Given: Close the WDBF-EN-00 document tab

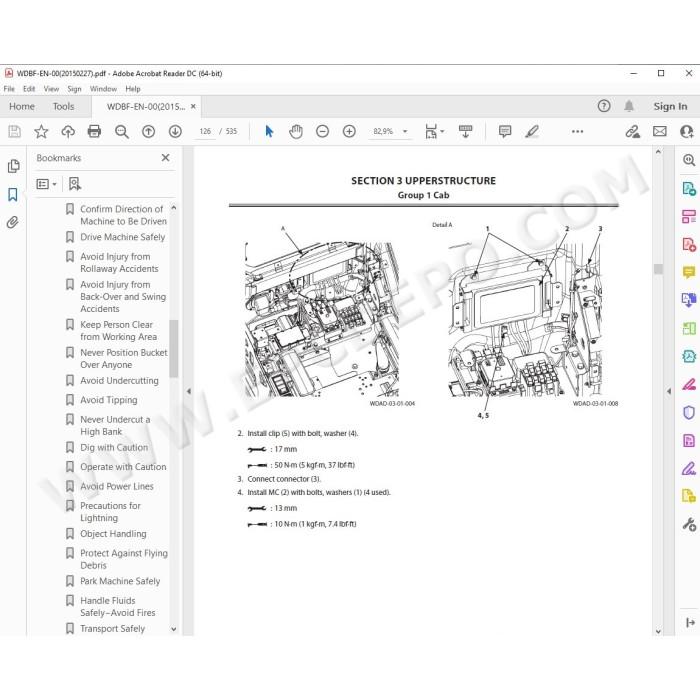Looking at the screenshot, I should pyautogui.click(x=193, y=106).
